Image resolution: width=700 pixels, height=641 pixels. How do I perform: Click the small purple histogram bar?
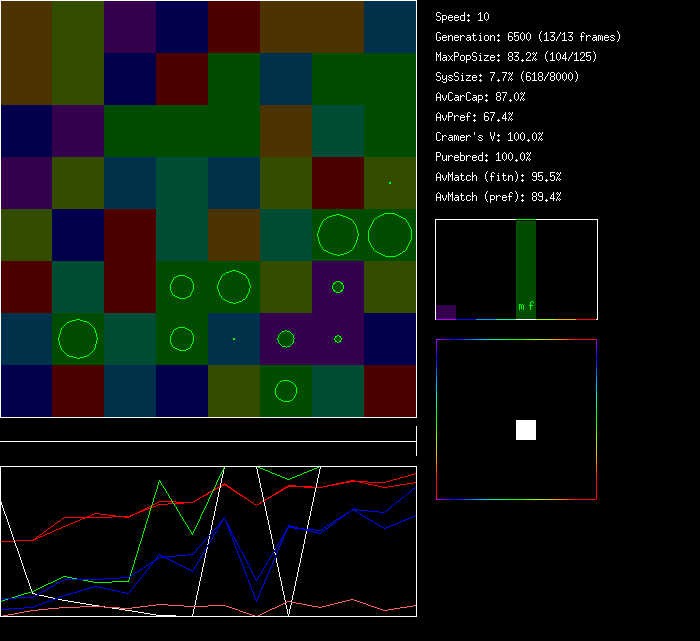[446, 312]
